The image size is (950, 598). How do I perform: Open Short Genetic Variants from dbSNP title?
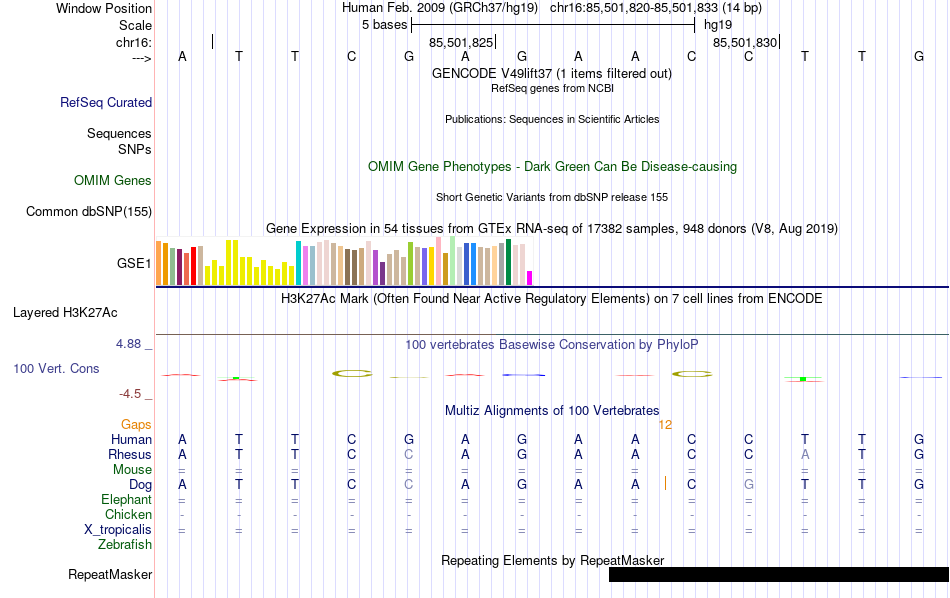552,198
